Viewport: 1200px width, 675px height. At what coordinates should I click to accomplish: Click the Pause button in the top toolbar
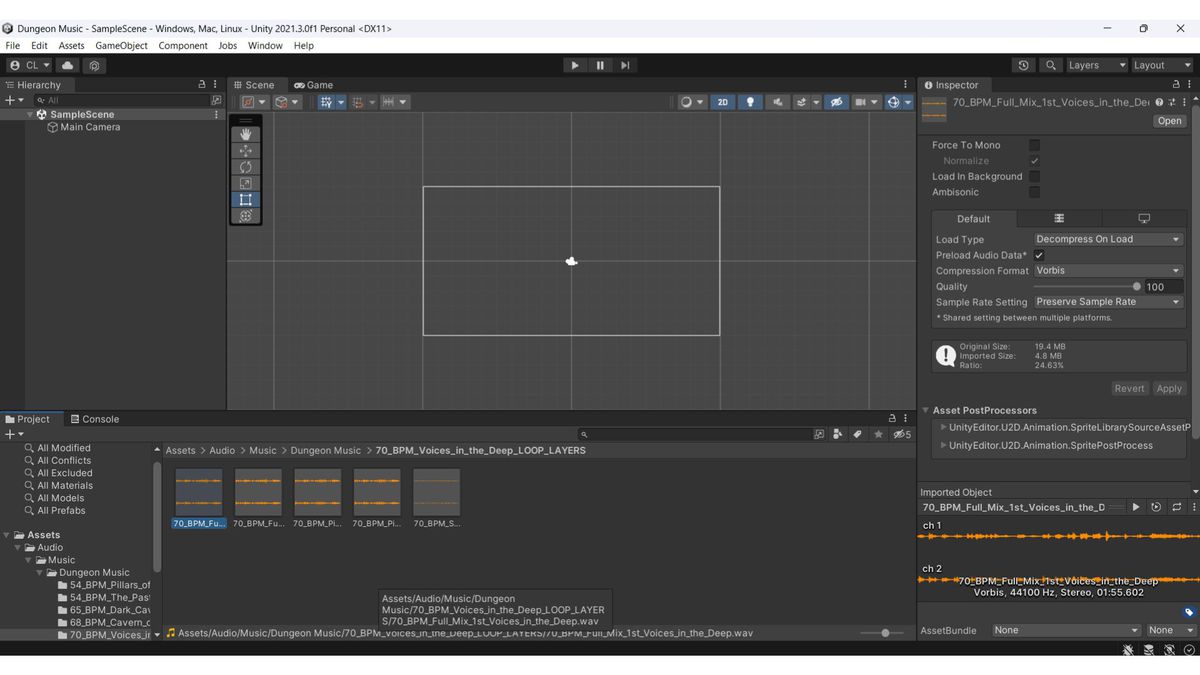coord(600,65)
